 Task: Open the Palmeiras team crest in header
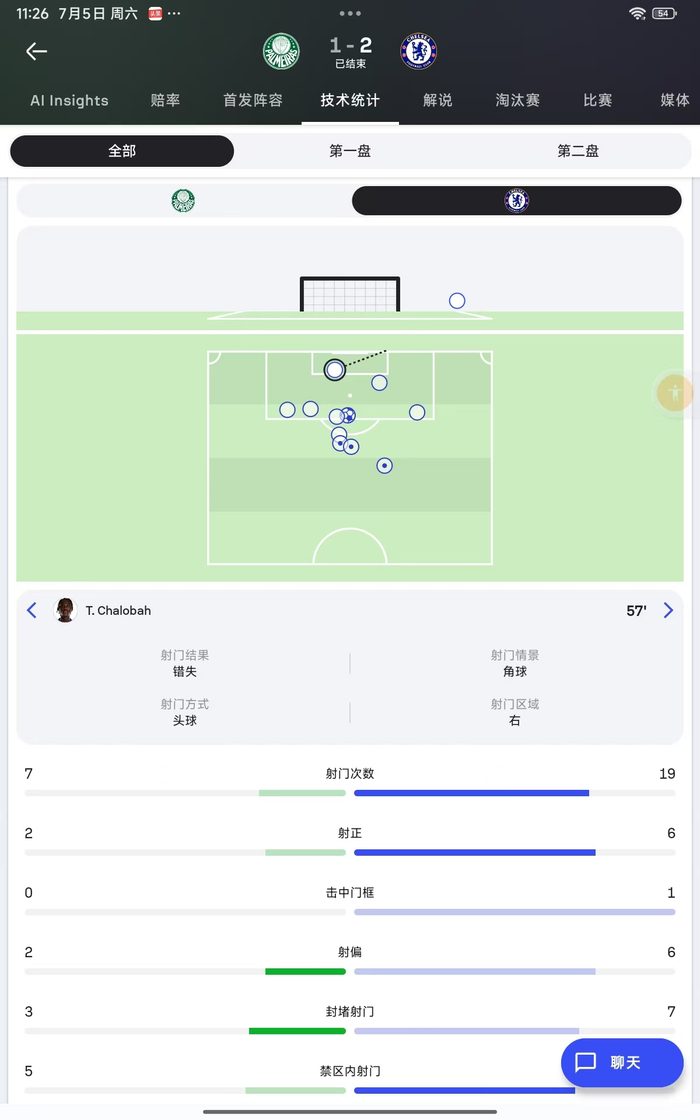(x=281, y=52)
